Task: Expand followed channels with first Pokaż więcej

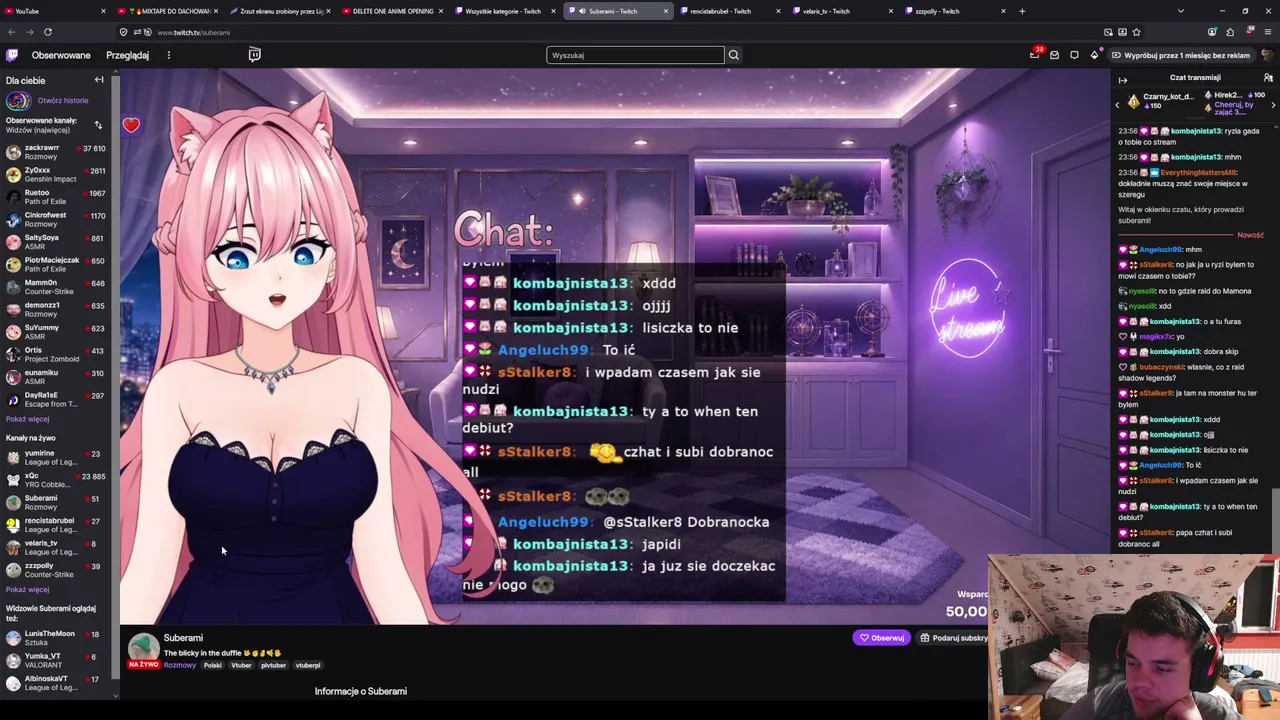Action: [x=27, y=419]
